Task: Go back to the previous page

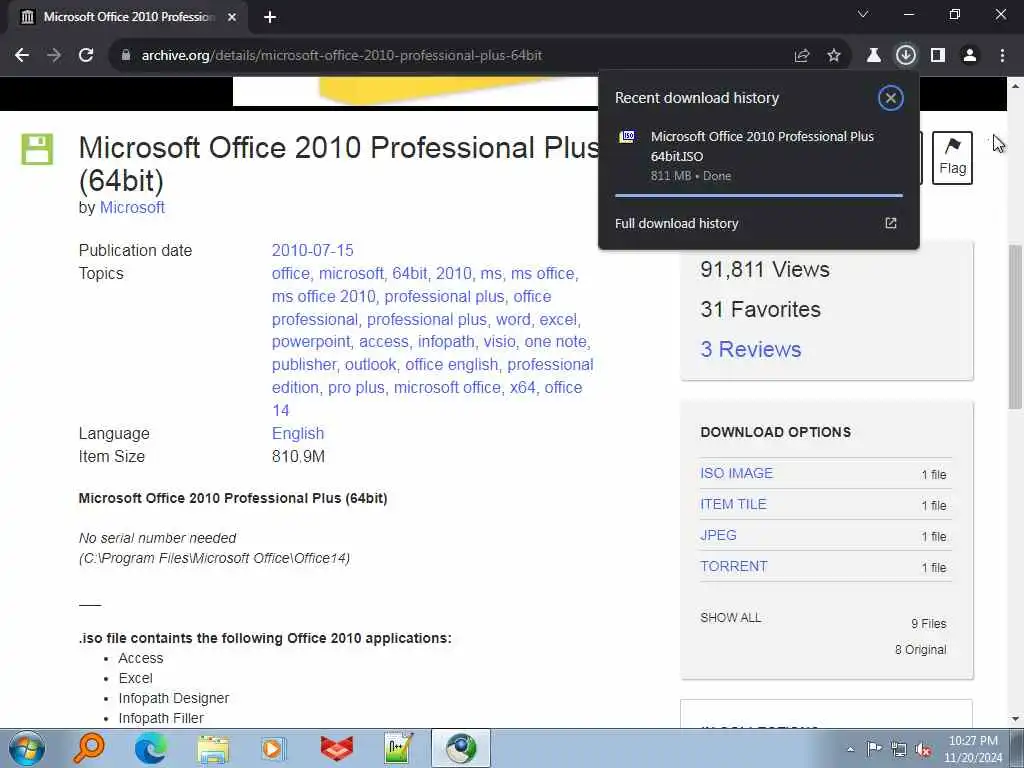Action: pos(22,56)
